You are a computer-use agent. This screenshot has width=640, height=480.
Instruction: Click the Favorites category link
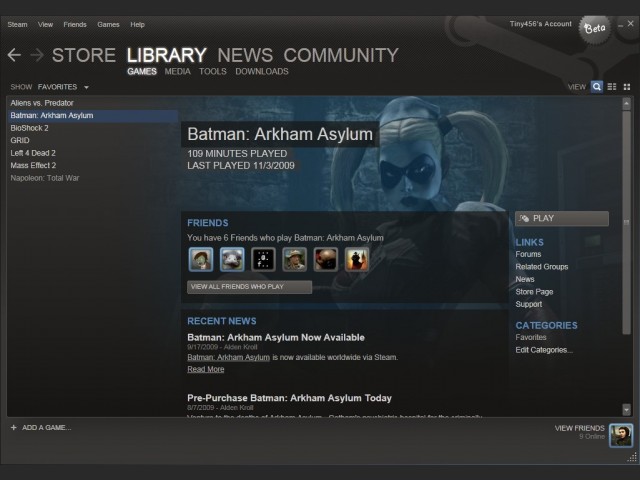[531, 337]
